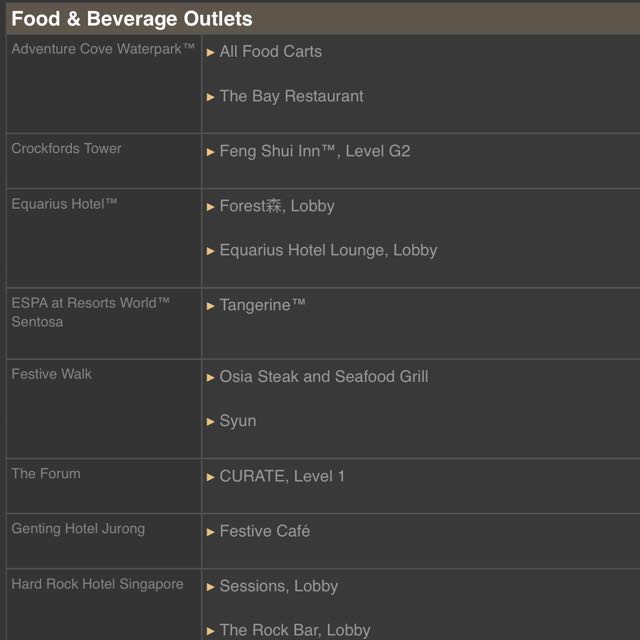640x640 pixels.
Task: Click the Food & Beverage Outlets header
Action: pos(131,18)
